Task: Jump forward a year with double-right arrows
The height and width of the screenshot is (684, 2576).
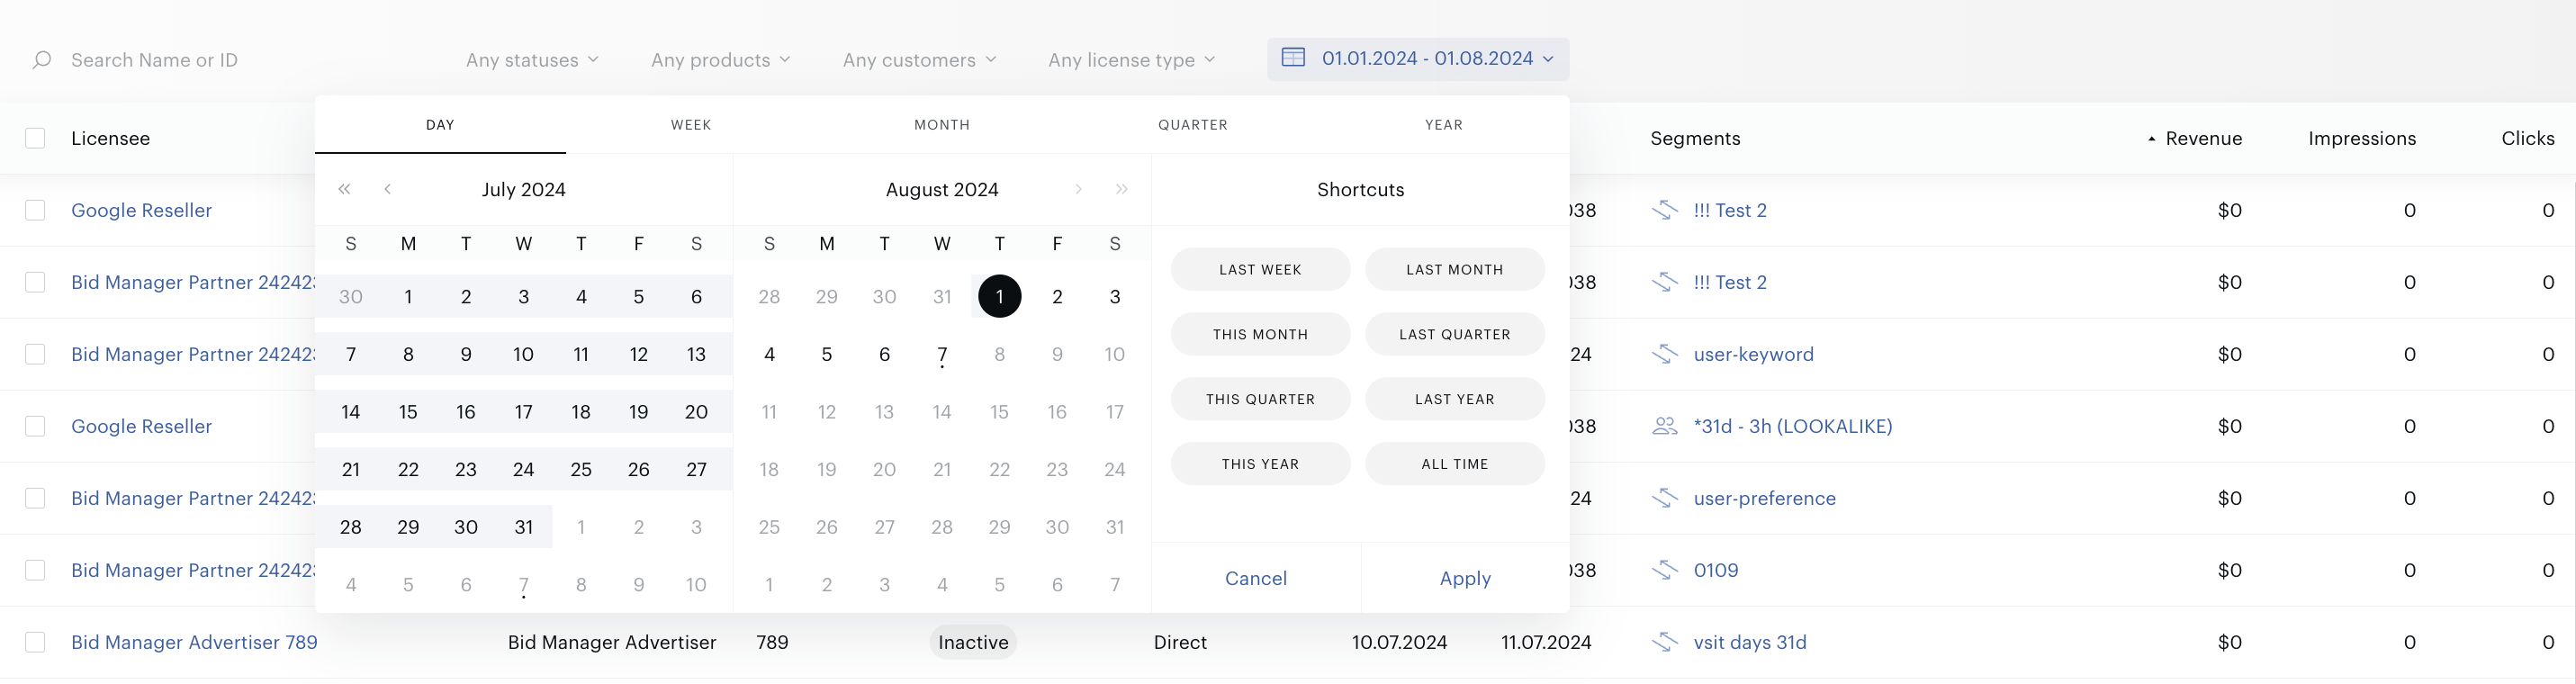Action: (x=1122, y=189)
